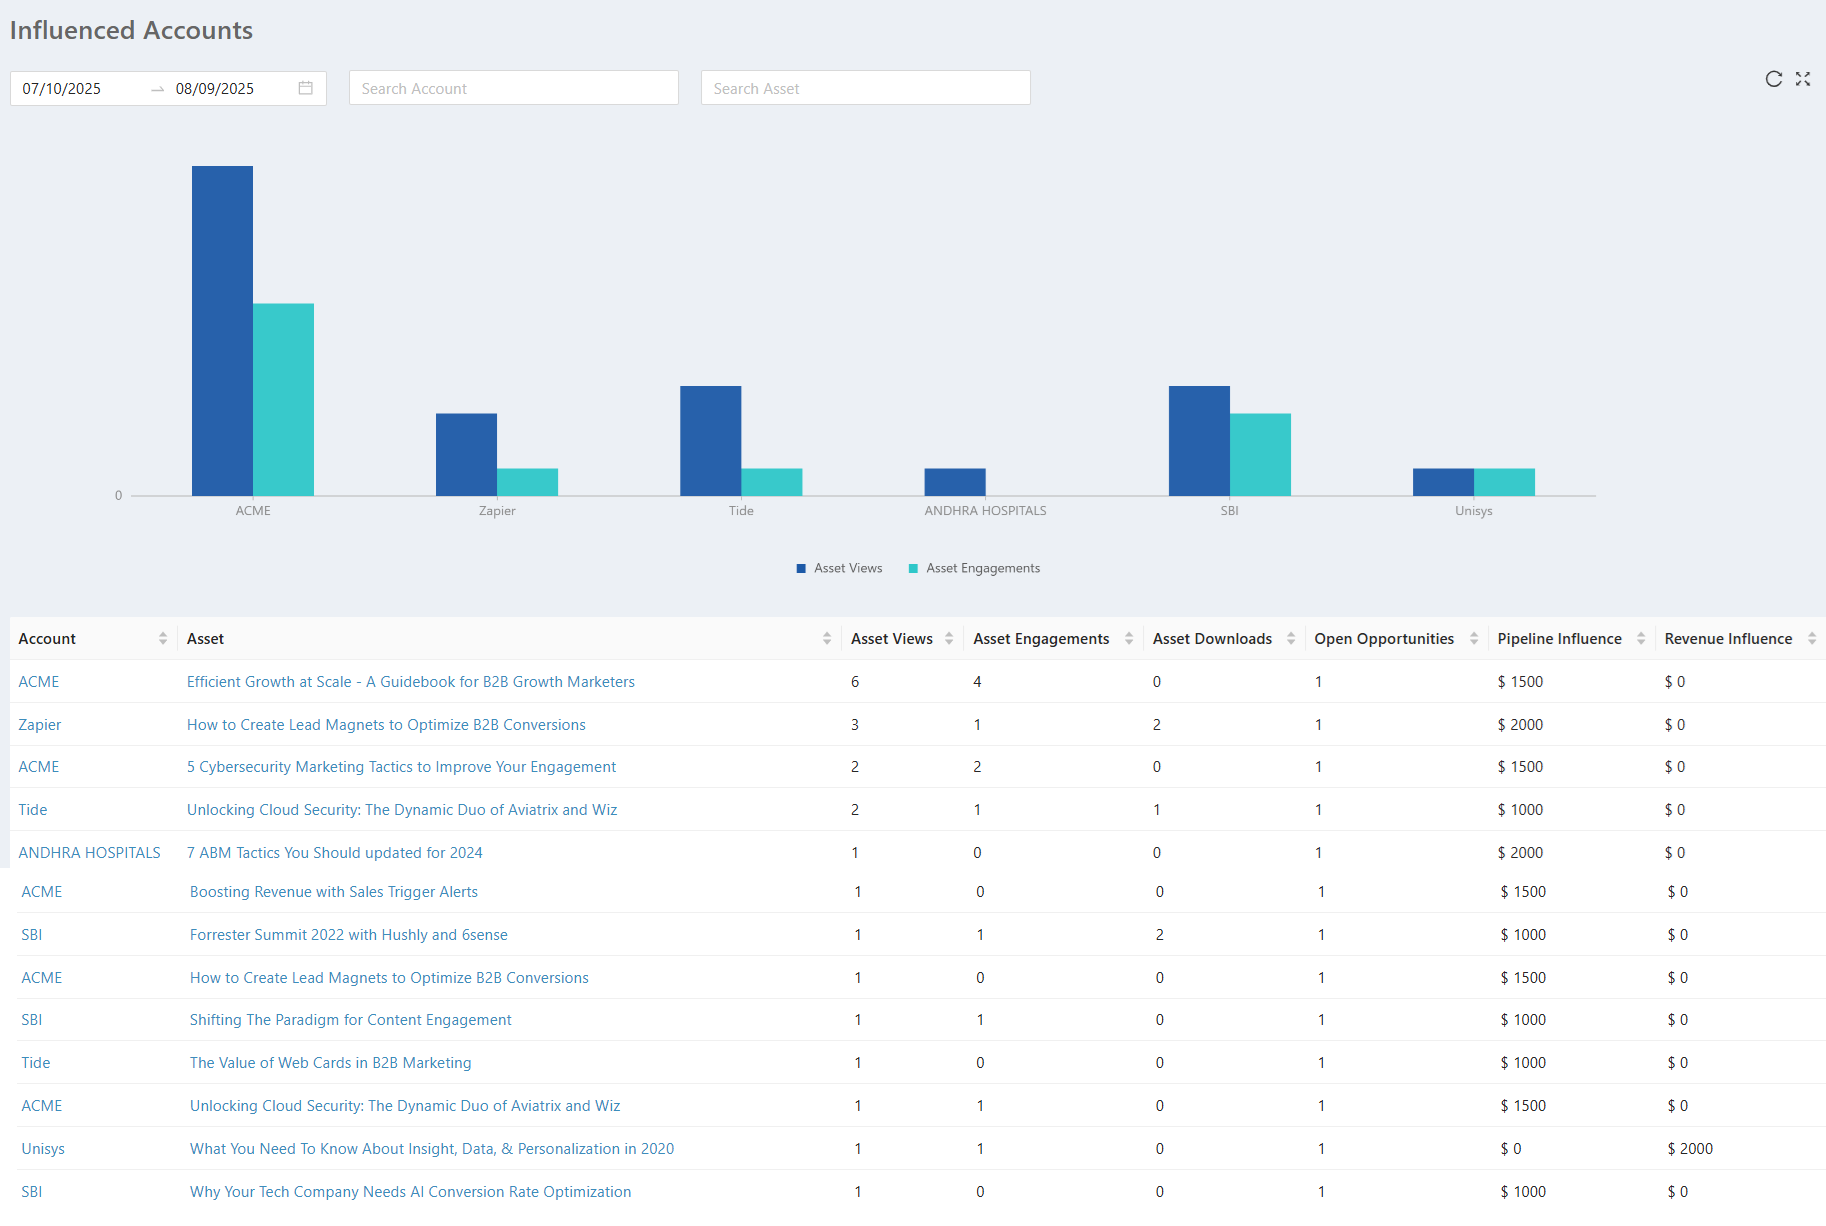Click the Tide Asset Views bar
Viewport: 1826px width, 1226px height.
[x=711, y=441]
